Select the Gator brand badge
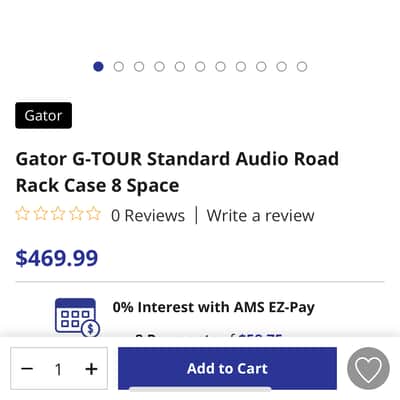The image size is (400, 400). pyautogui.click(x=43, y=115)
